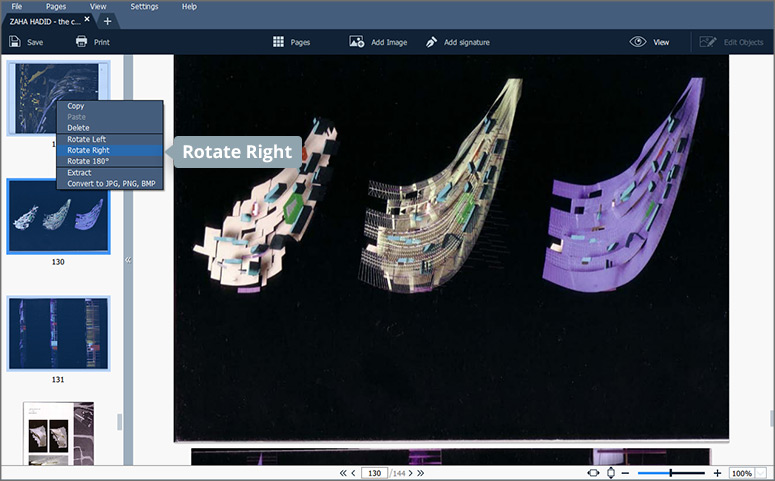Click the Add signature label
The width and height of the screenshot is (775, 481).
[467, 43]
